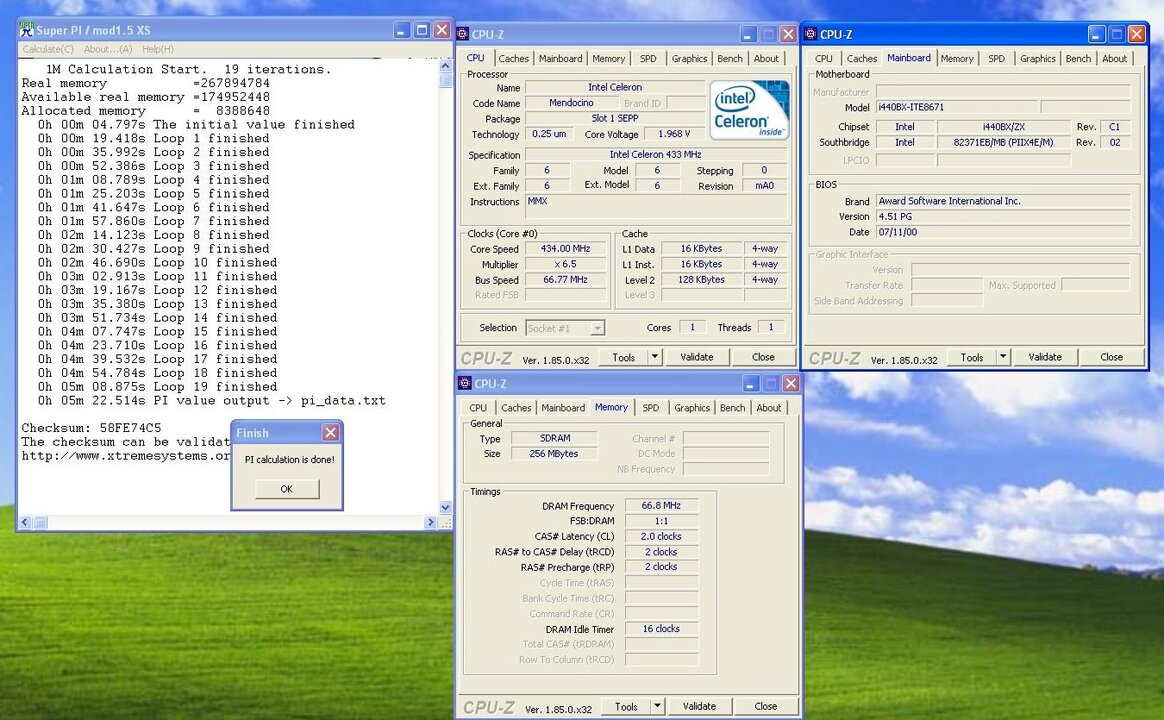Screen dimensions: 1164x720
Task: Open the Tools dropdown arrow in Mainboard window
Action: point(1003,357)
